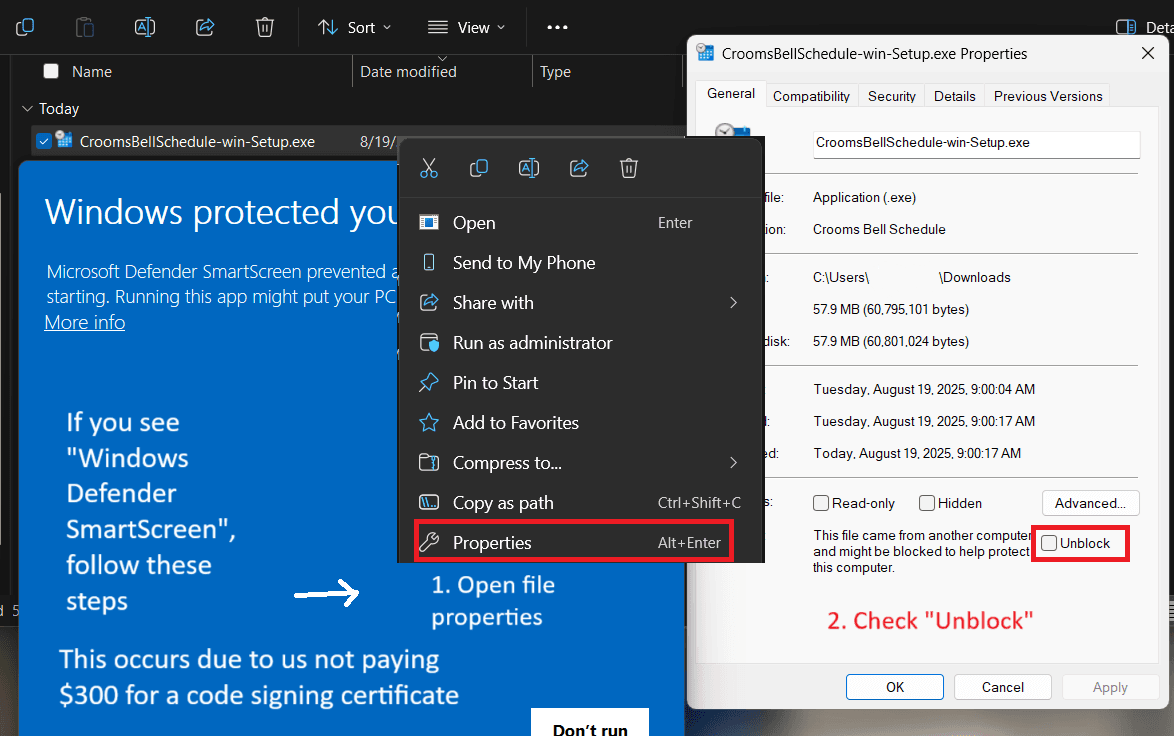The width and height of the screenshot is (1174, 736).
Task: Click the Rename icon in the Explorer toolbar
Action: pyautogui.click(x=145, y=27)
